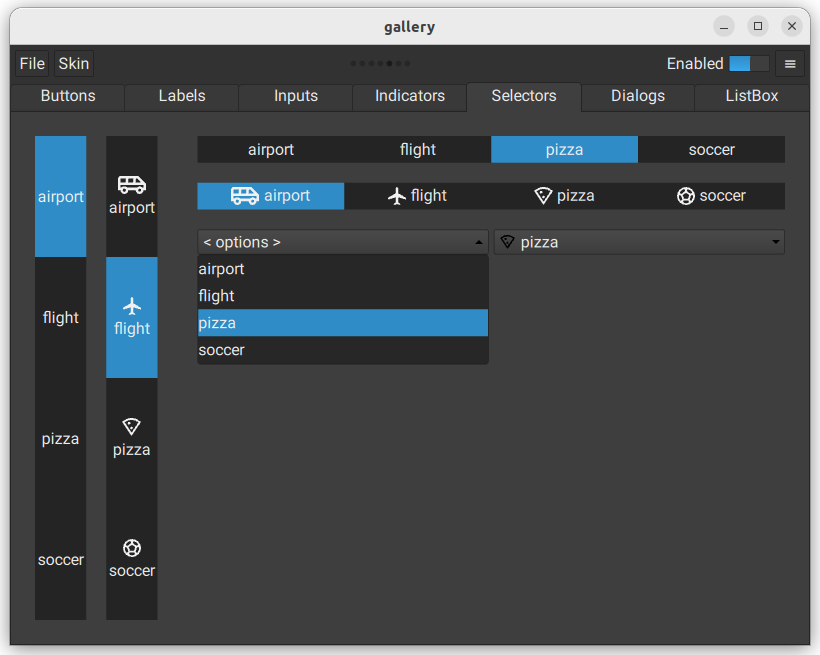This screenshot has height=655, width=820.
Task: Switch to the Indicators tab
Action: tap(410, 96)
